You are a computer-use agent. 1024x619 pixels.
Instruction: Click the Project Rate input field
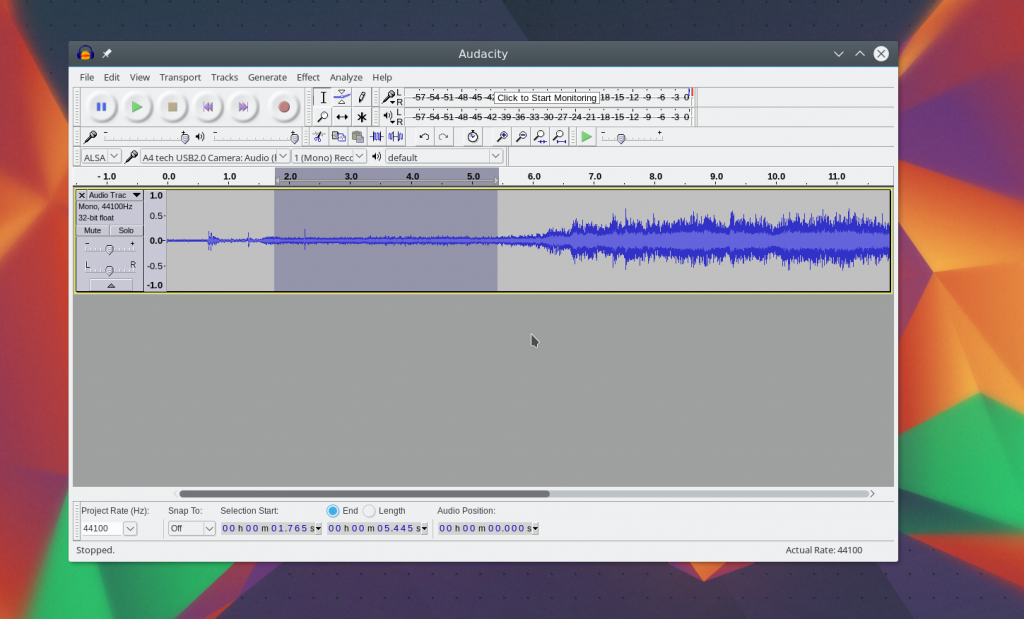point(100,528)
